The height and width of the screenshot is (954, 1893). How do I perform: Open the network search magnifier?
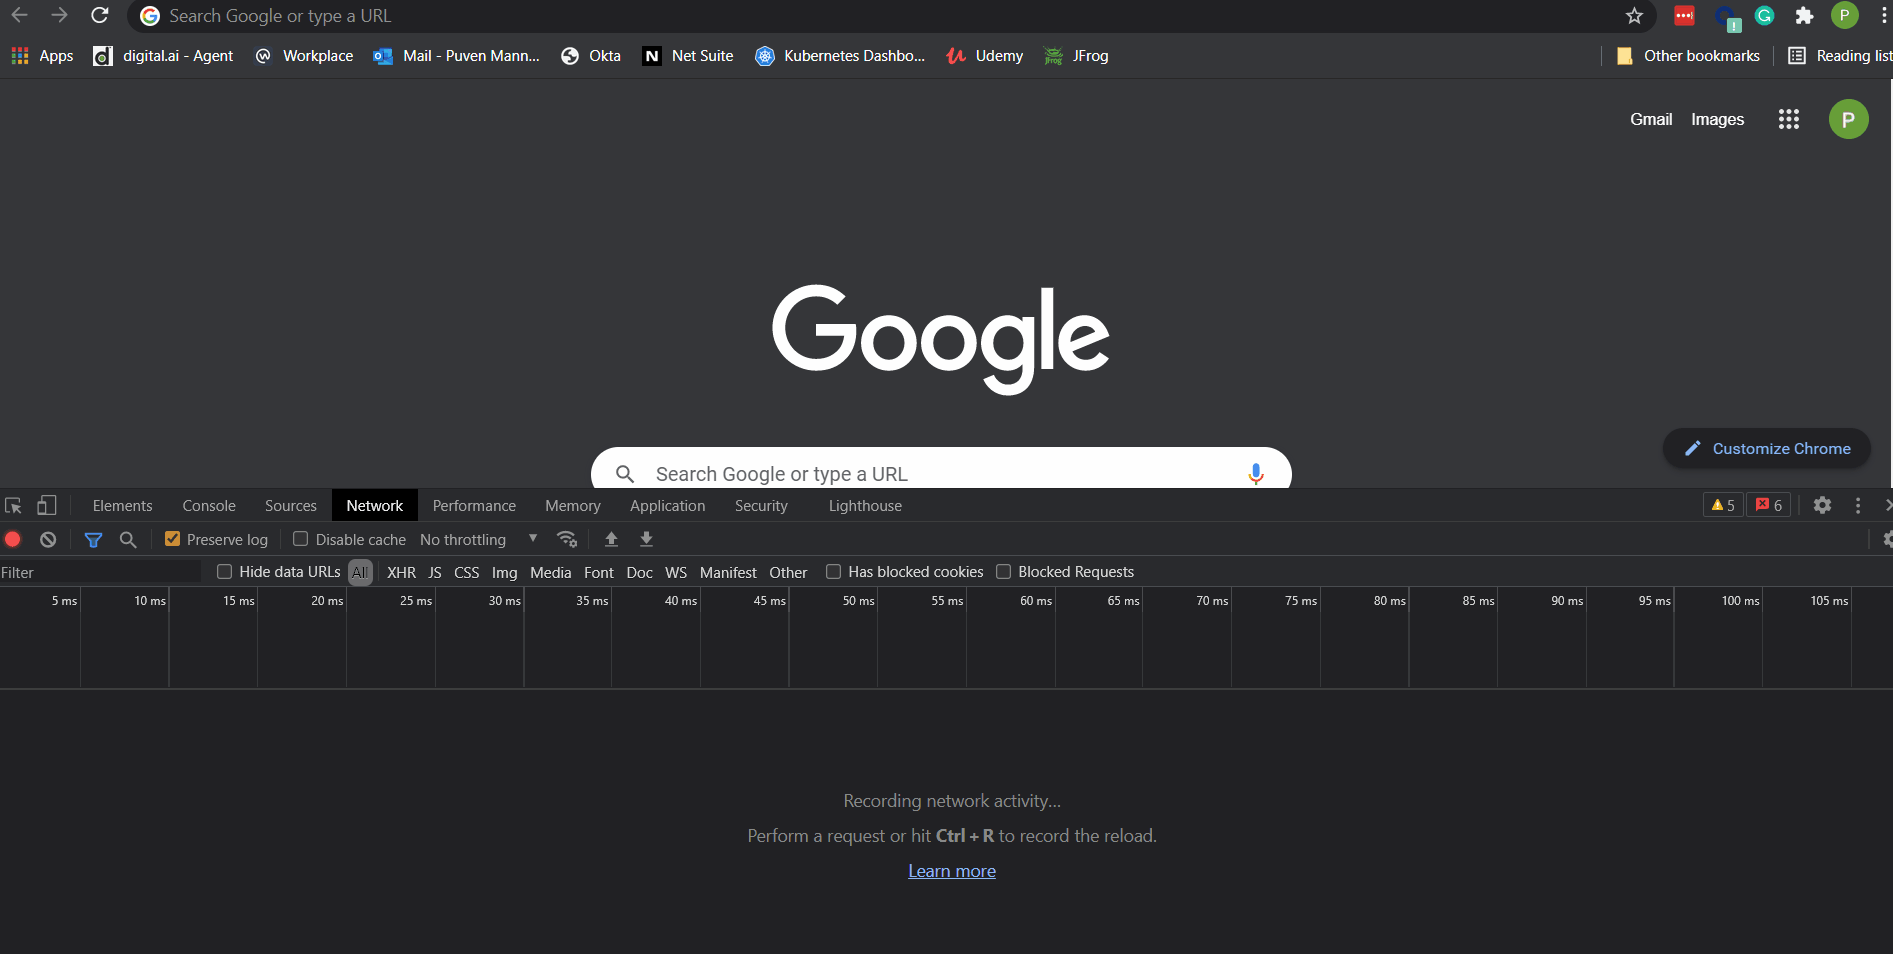128,539
